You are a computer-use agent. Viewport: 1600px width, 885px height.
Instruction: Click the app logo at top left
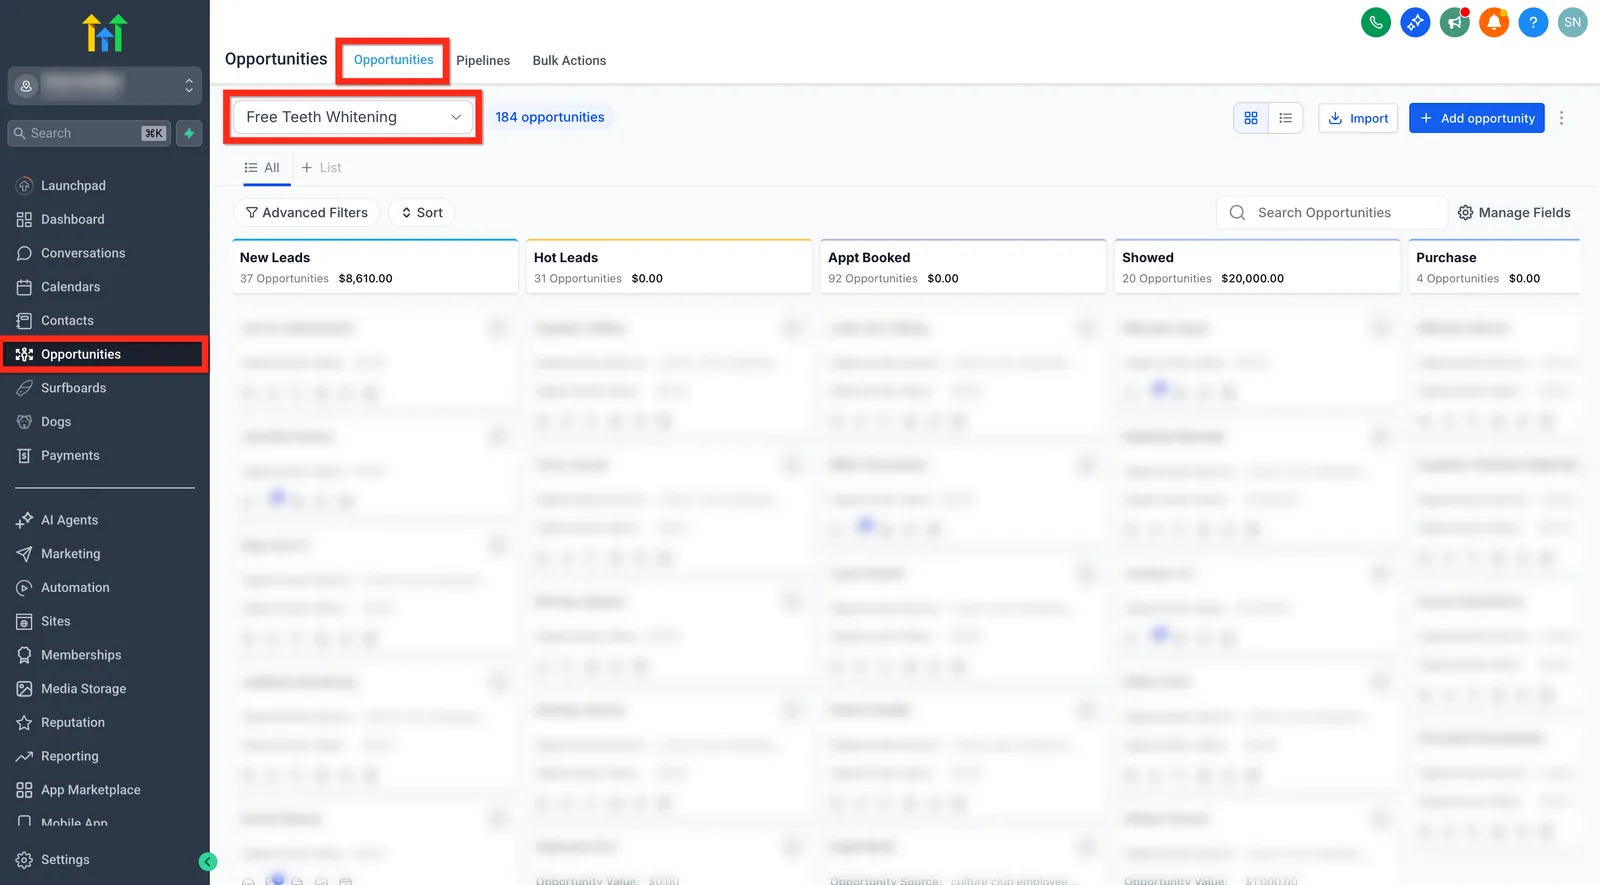104,33
